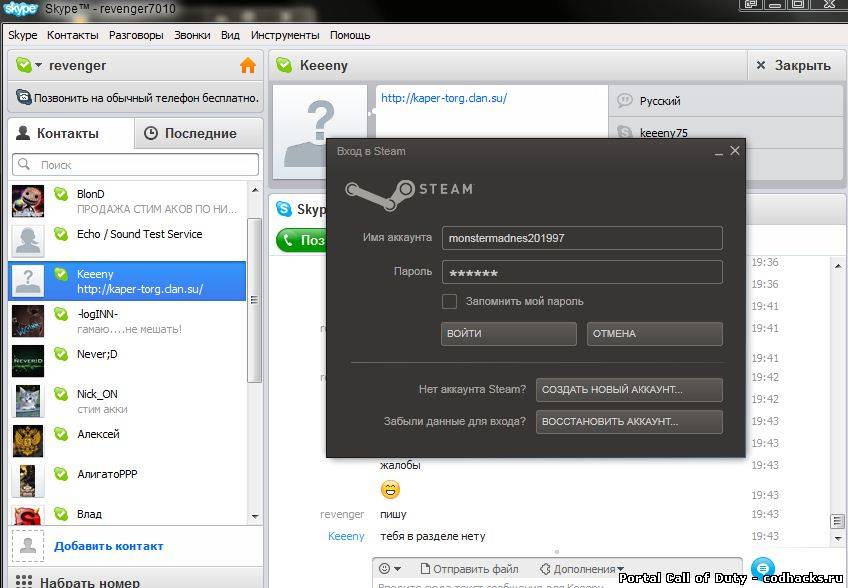Click the Русский language speech bubble icon
This screenshot has height=588, width=848.
pyautogui.click(x=625, y=101)
